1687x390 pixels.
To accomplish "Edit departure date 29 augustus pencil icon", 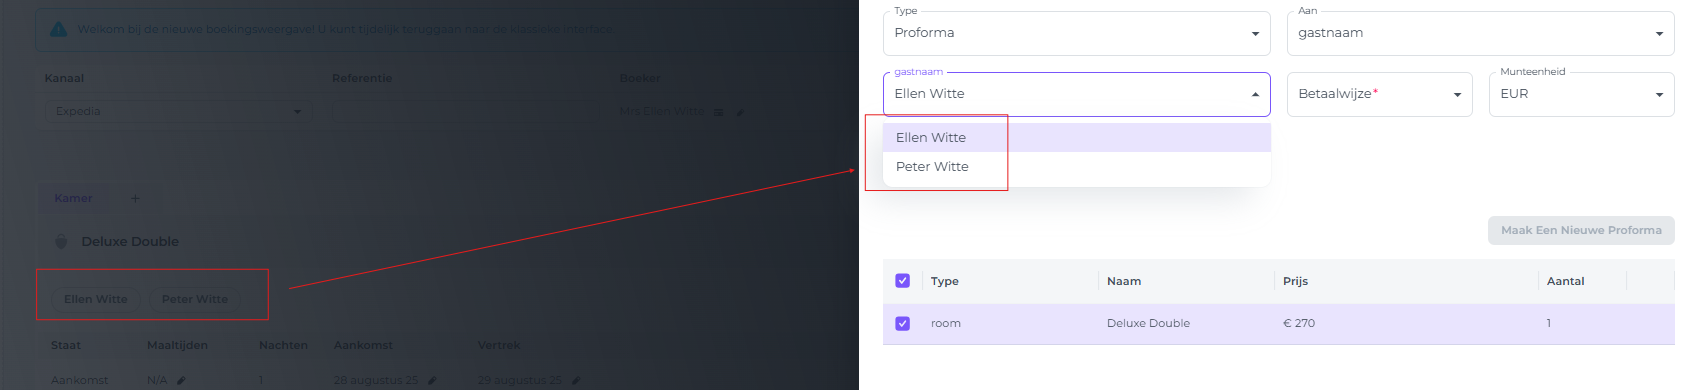I will coord(576,380).
